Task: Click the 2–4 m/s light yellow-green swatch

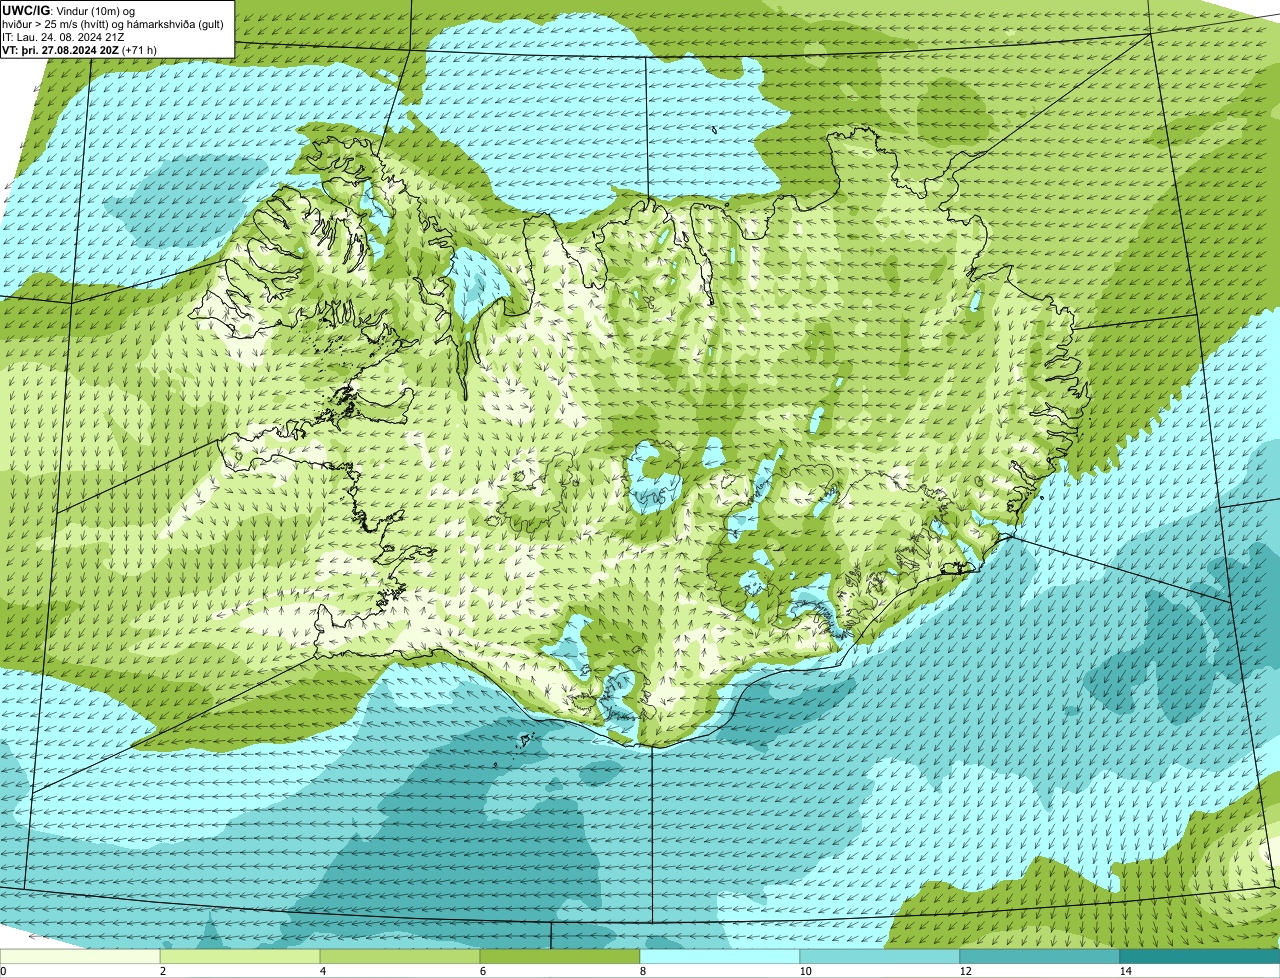Action: [x=240, y=957]
